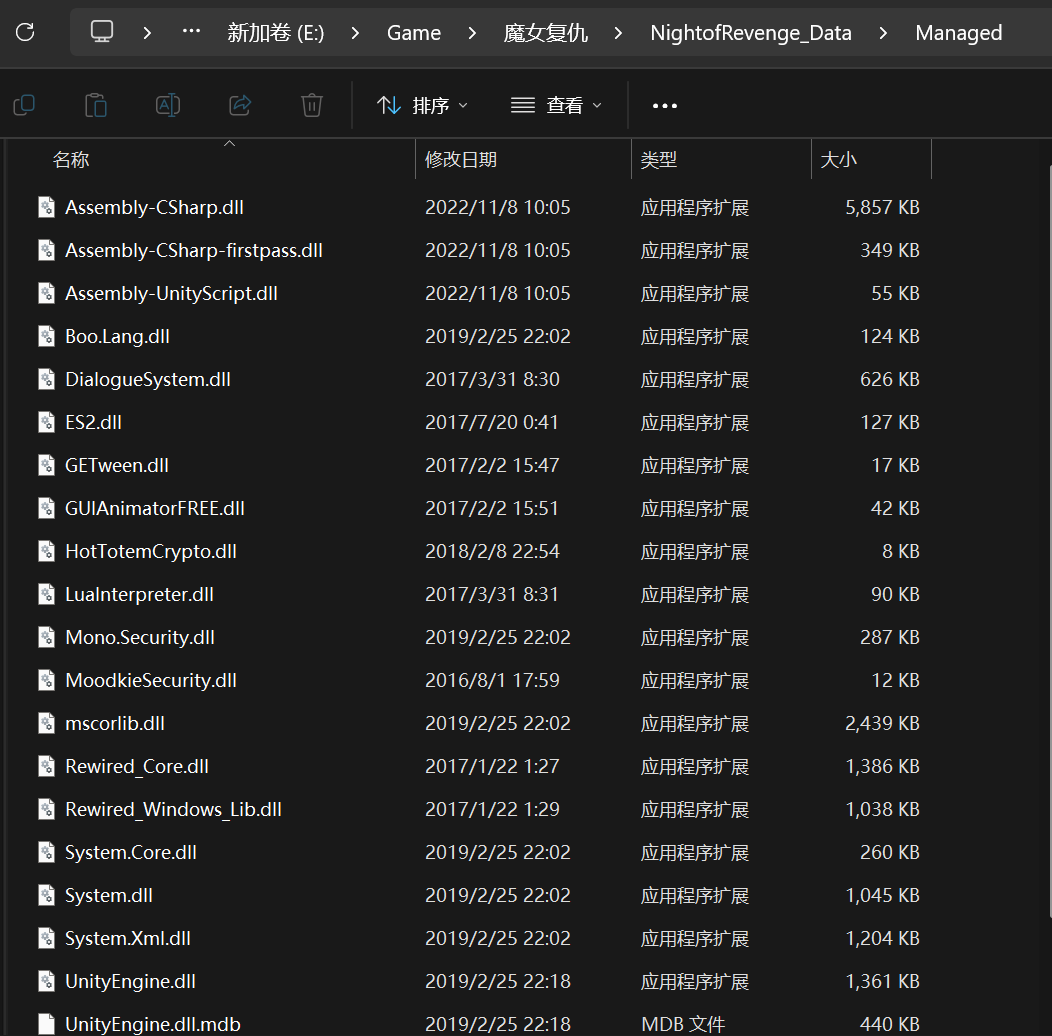The image size is (1052, 1036).
Task: Sort by 名称 column header
Action: (71, 159)
